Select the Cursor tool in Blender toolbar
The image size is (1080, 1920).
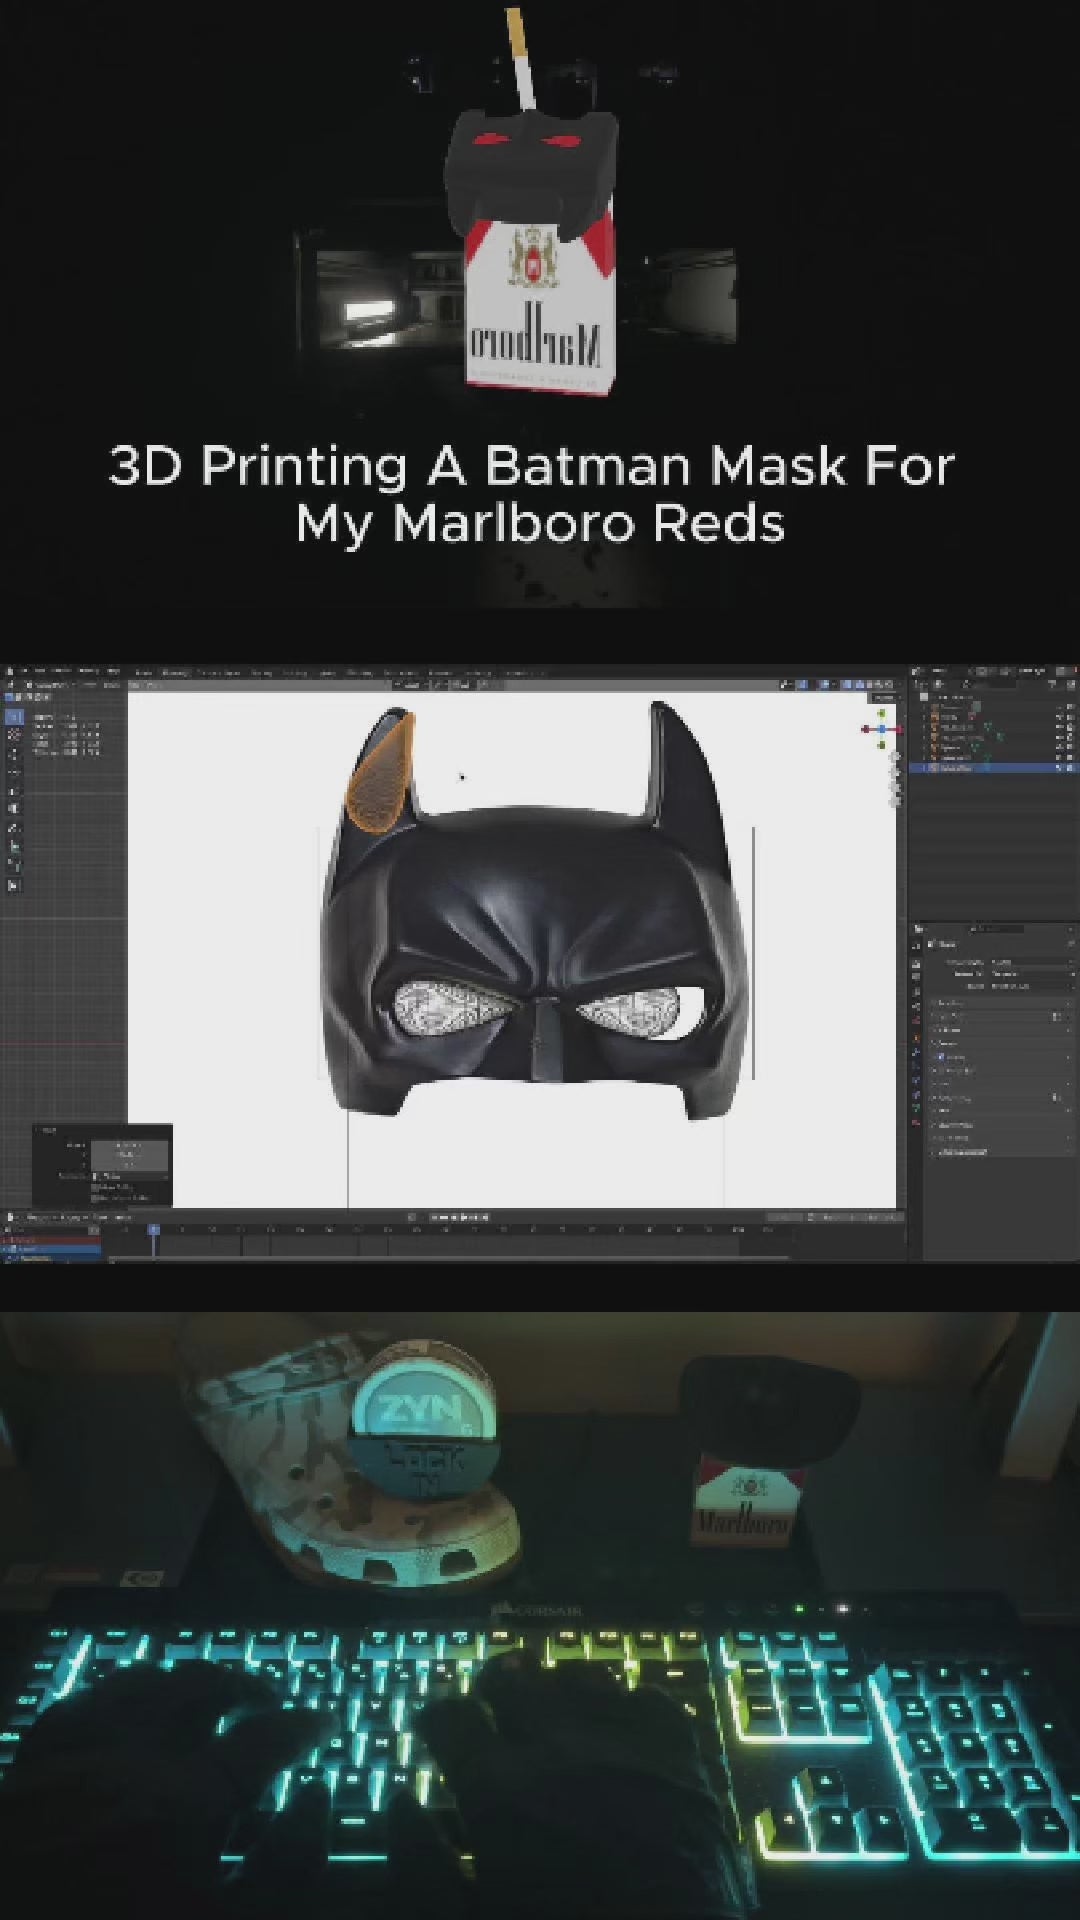click(14, 734)
